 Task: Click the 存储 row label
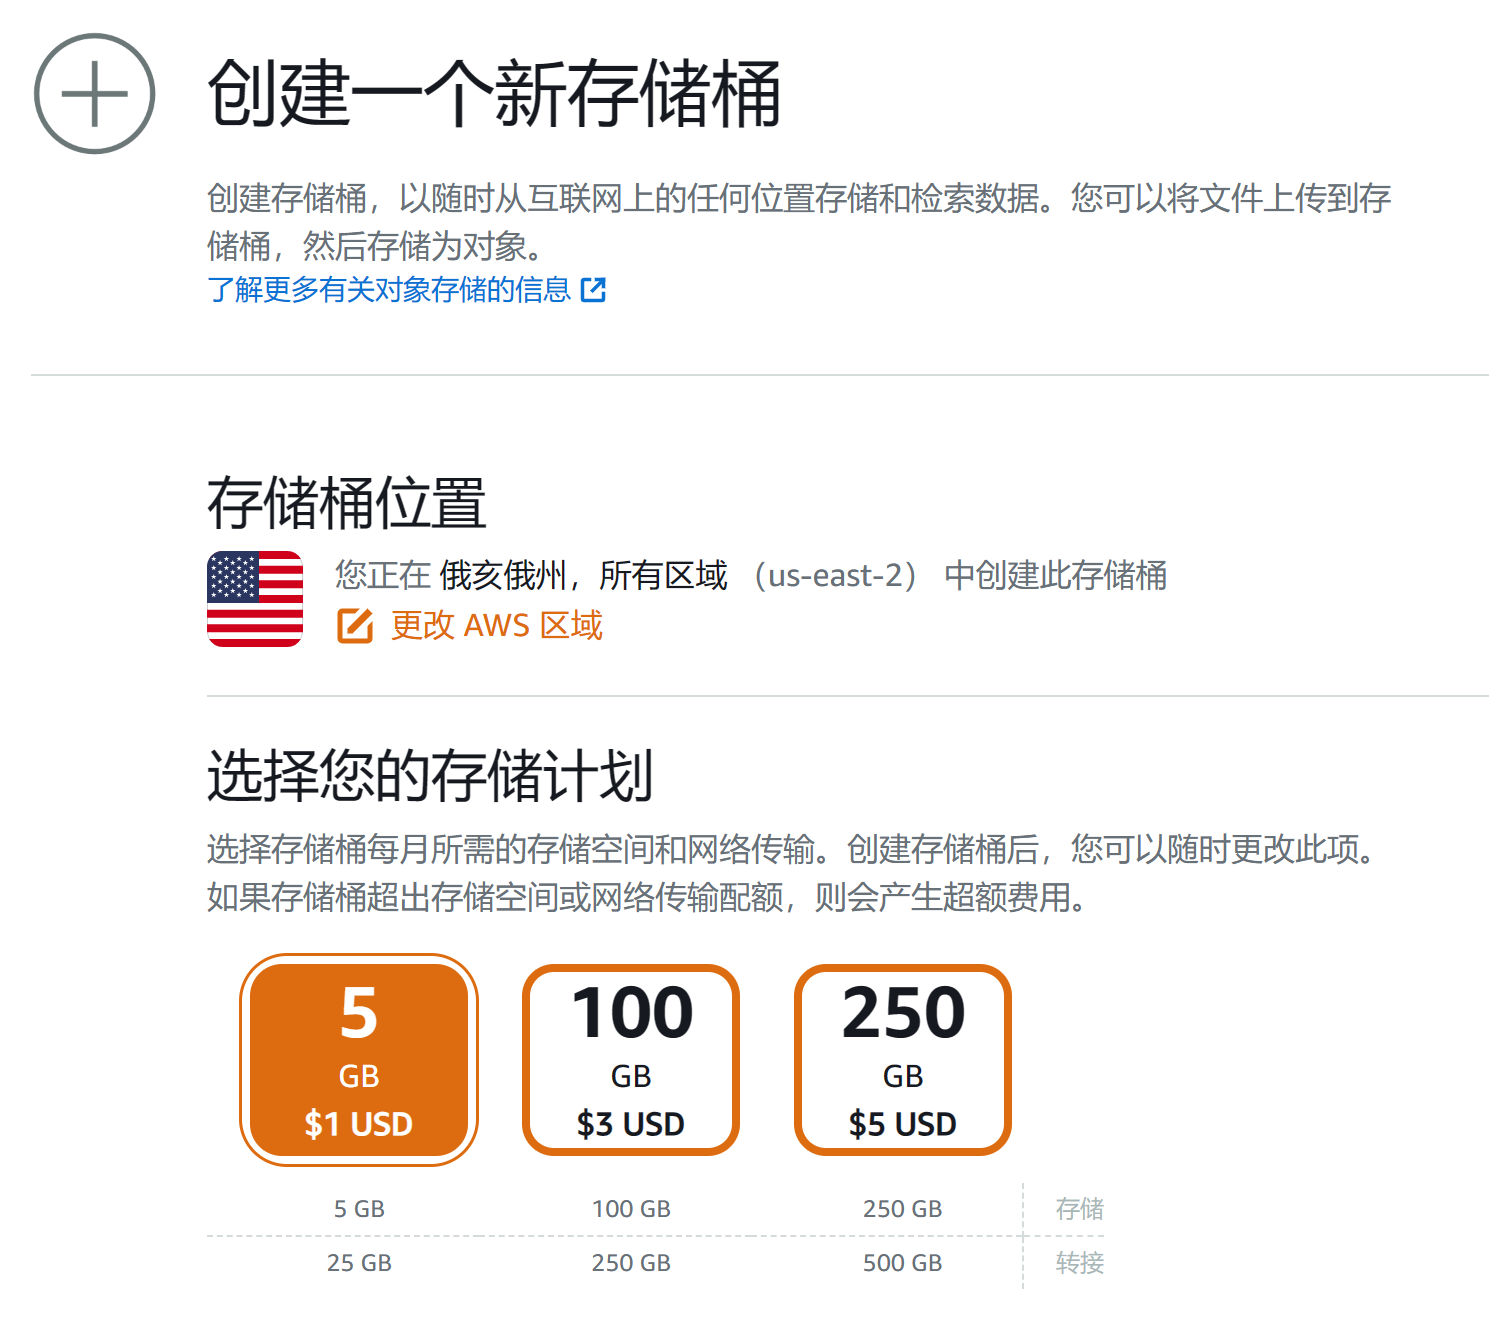[1079, 1209]
